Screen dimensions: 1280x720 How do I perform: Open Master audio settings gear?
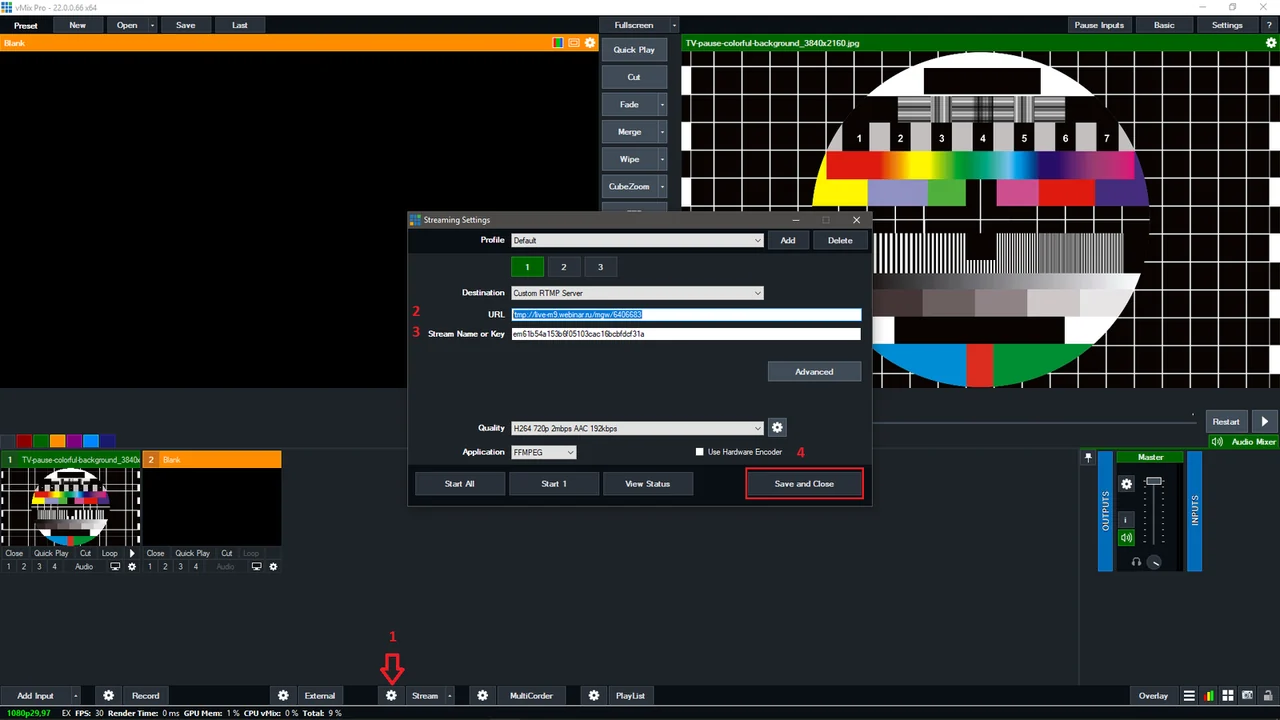pyautogui.click(x=1126, y=484)
